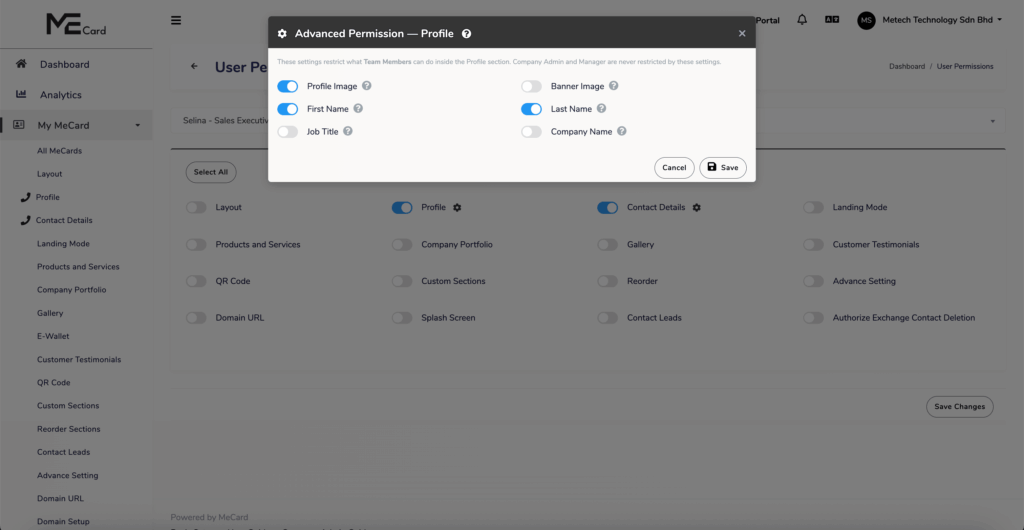Image resolution: width=1024 pixels, height=530 pixels.
Task: Click the help icon beside Profile Image
Action: 367,86
